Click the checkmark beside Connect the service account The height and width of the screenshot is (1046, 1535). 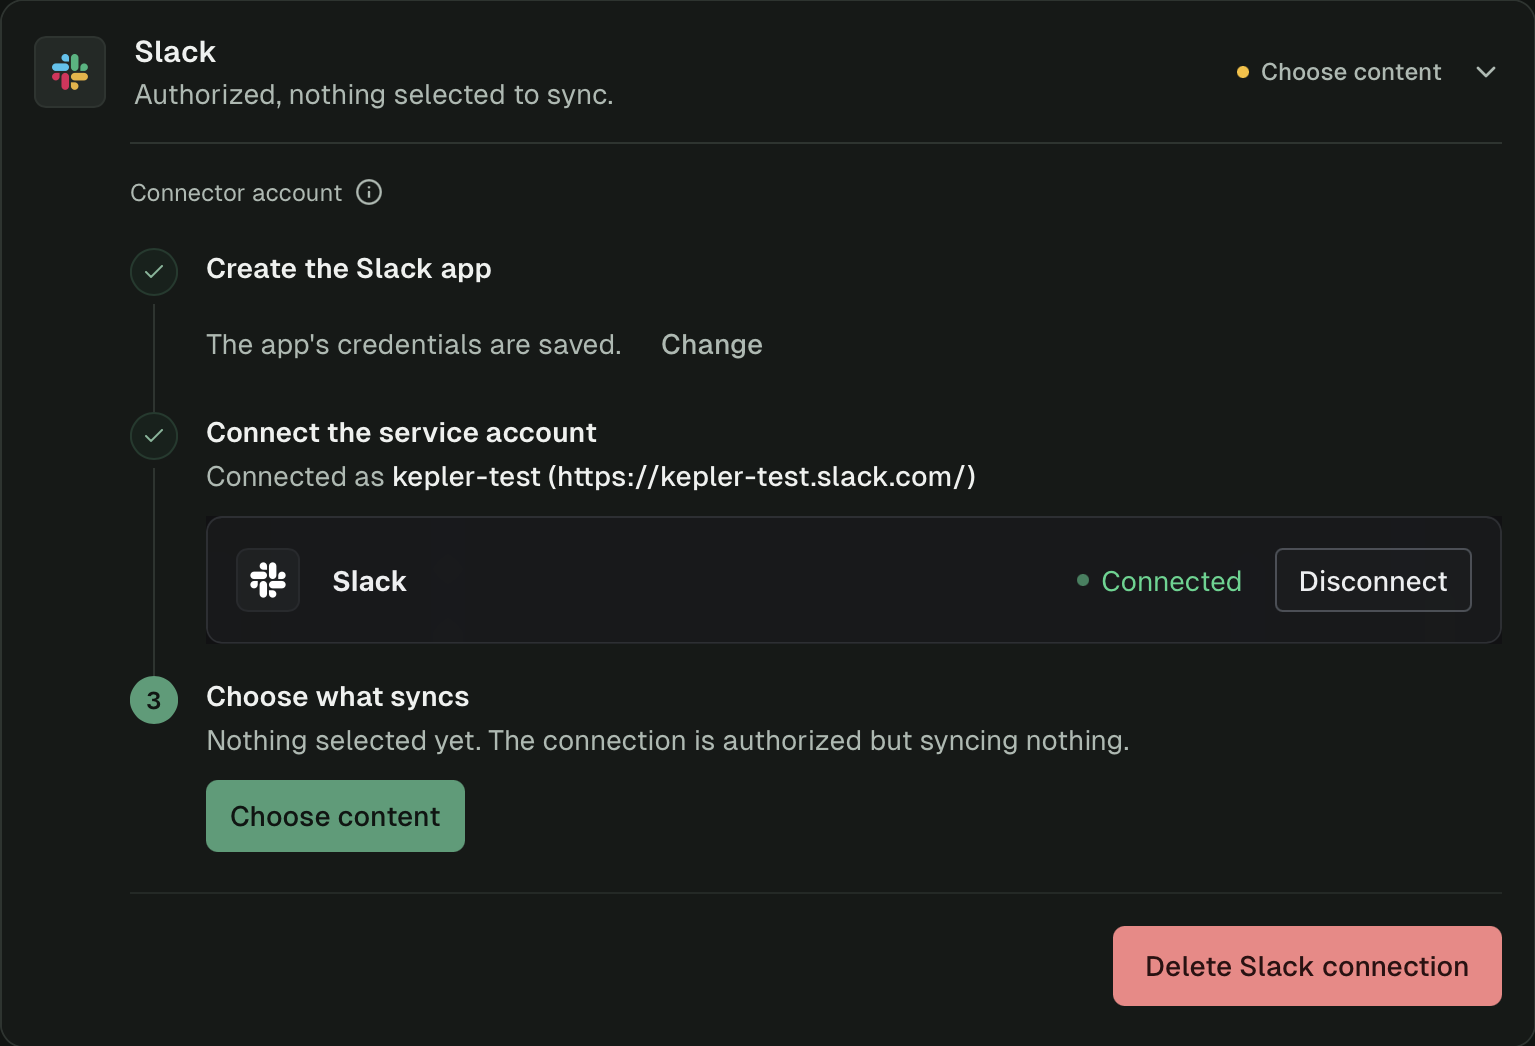154,436
